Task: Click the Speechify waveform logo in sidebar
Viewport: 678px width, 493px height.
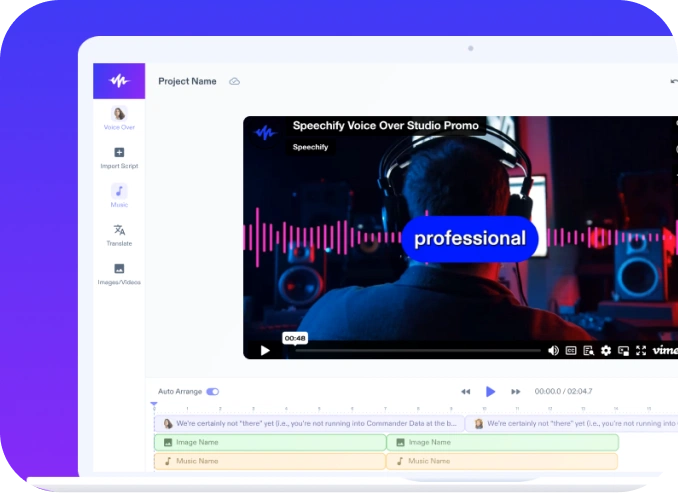Action: tap(119, 81)
